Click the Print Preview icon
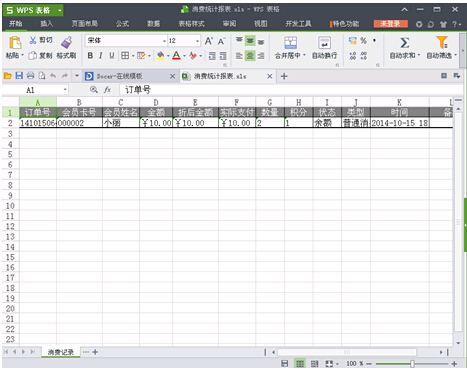Screen dimensions: 467x372 point(42,76)
